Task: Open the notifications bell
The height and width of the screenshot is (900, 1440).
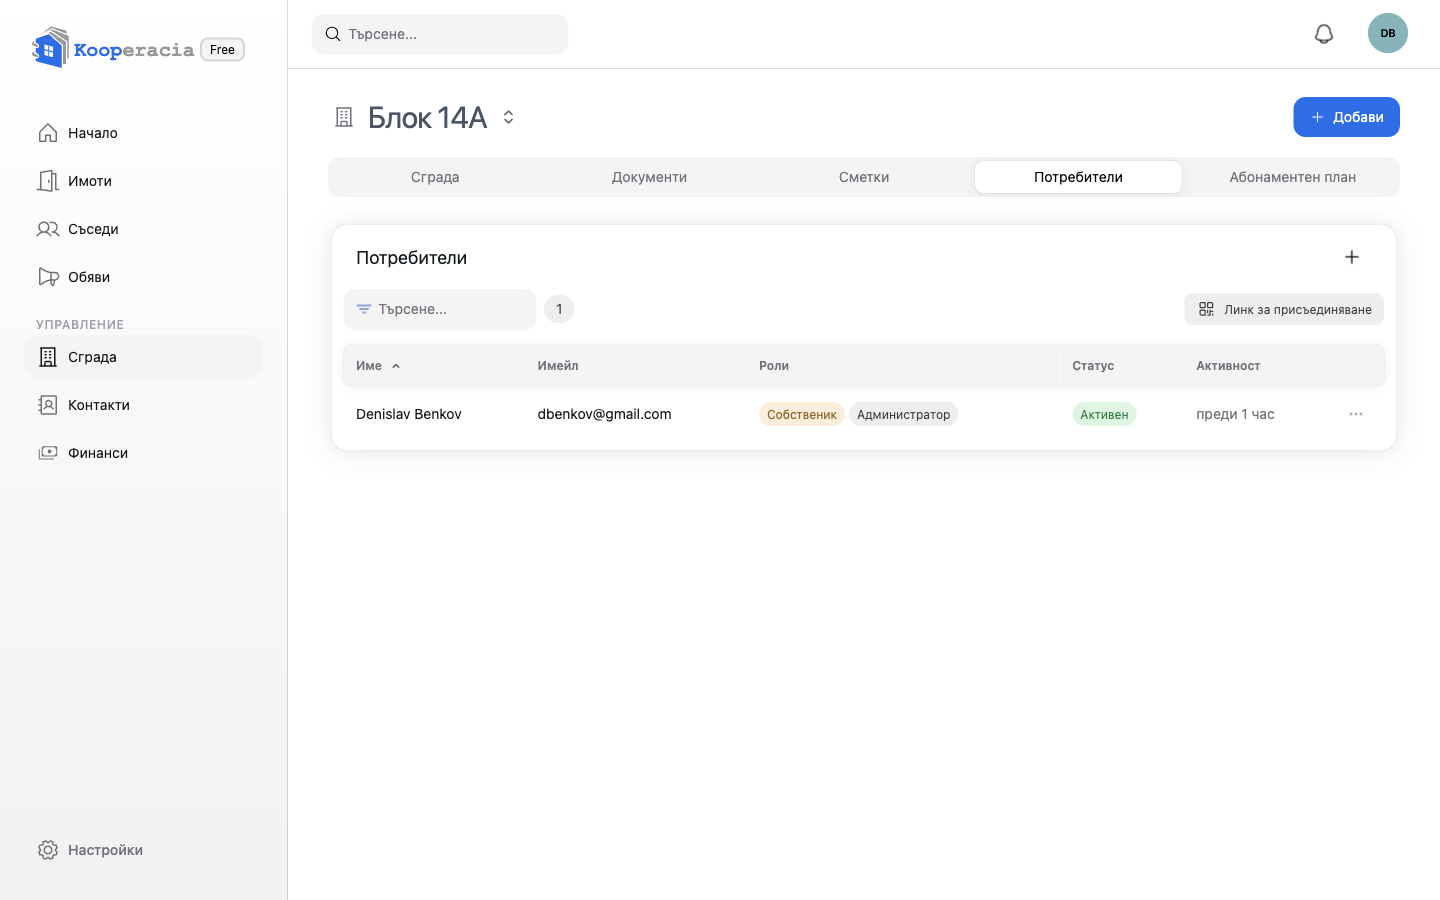Action: [1324, 34]
